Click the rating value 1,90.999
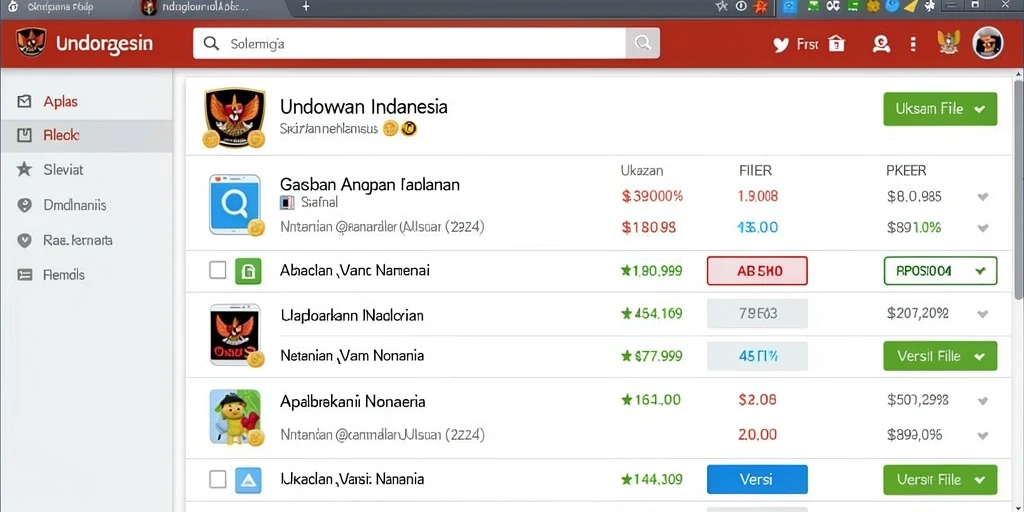The image size is (1024, 512). [x=652, y=270]
